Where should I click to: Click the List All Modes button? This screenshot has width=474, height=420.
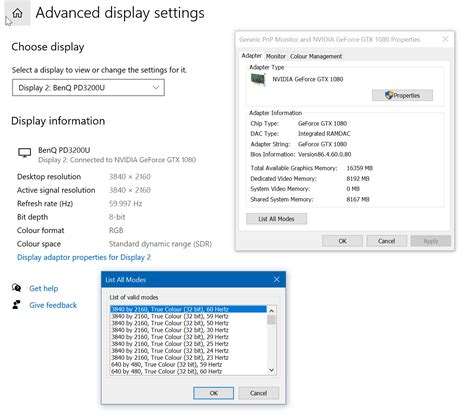point(276,219)
